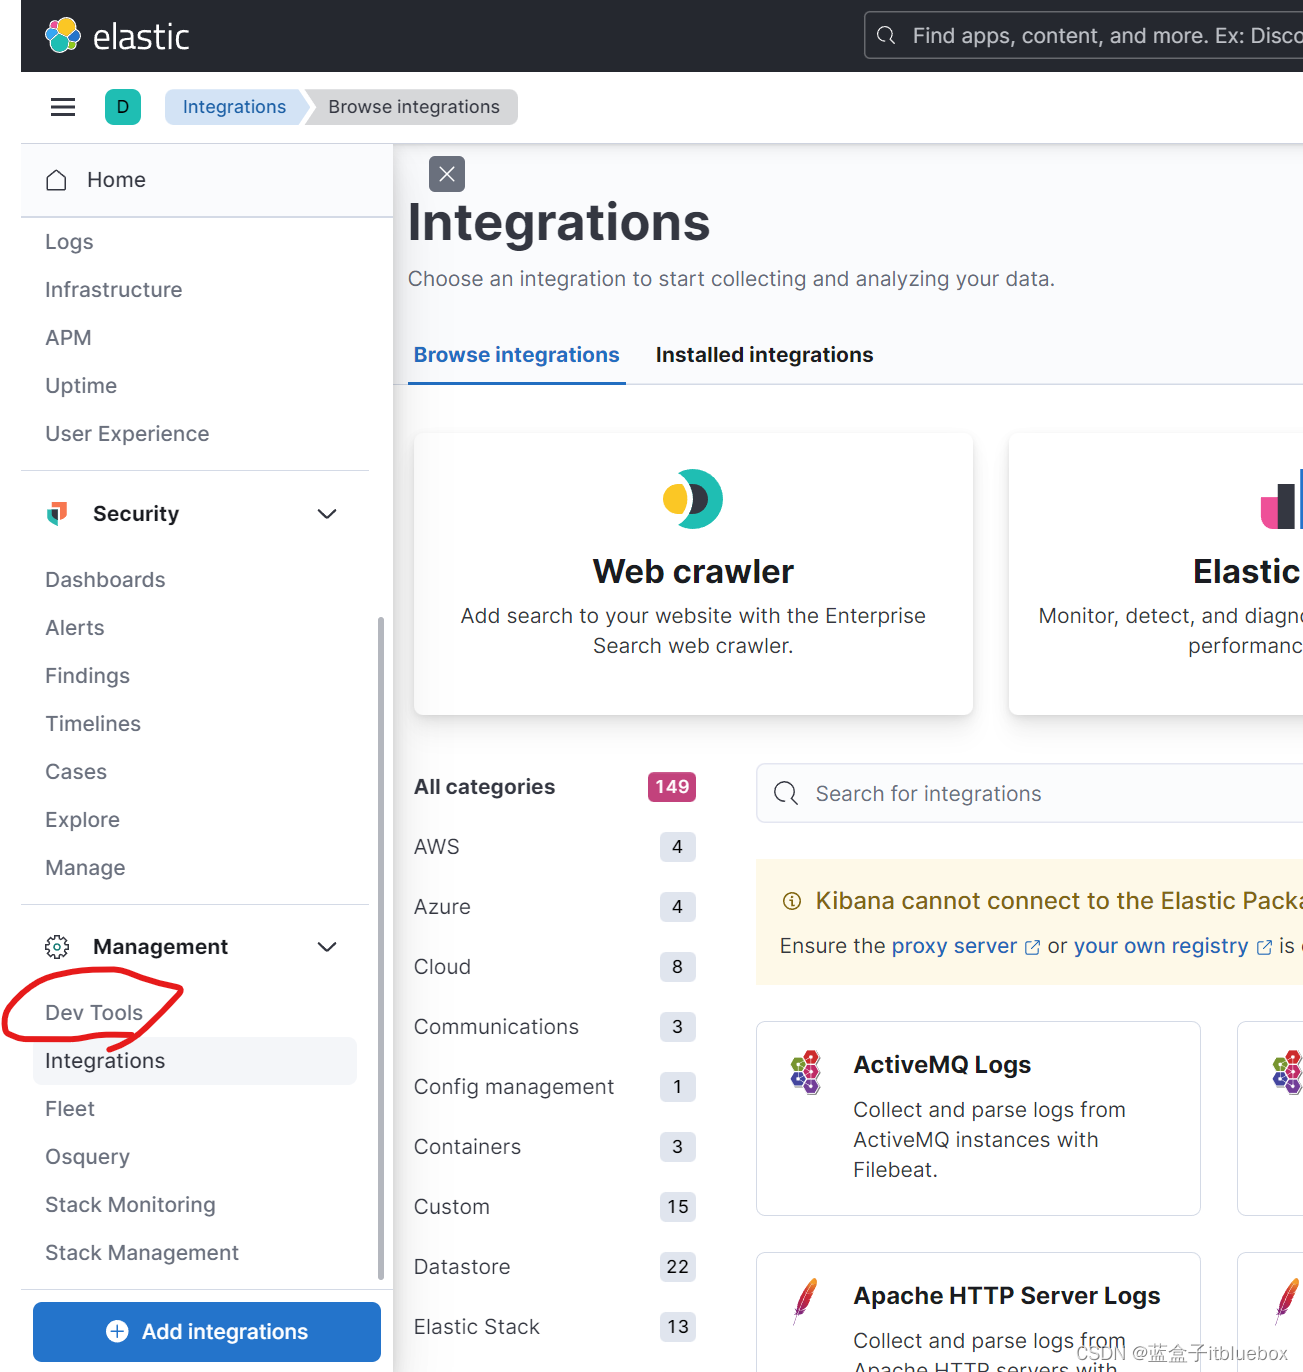Click the Web crawler logo icon
Image resolution: width=1303 pixels, height=1372 pixels.
(693, 499)
